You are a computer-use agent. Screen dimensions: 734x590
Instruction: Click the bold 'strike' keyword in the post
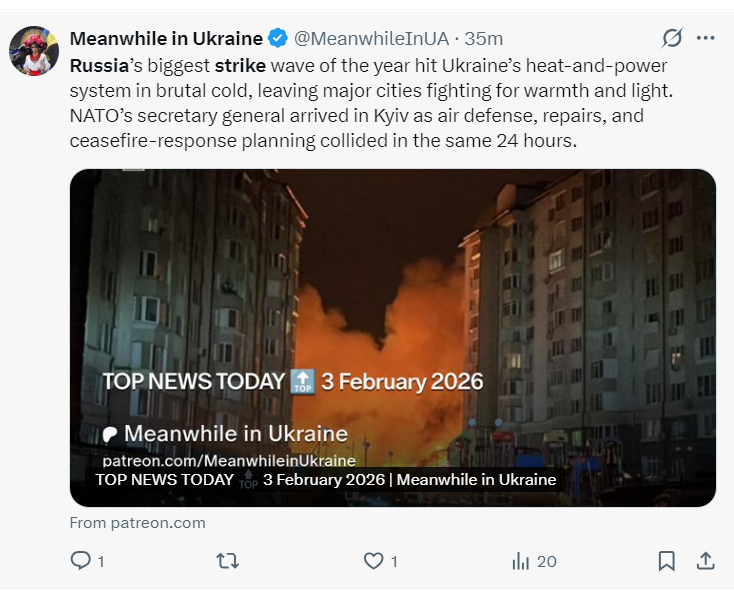240,66
